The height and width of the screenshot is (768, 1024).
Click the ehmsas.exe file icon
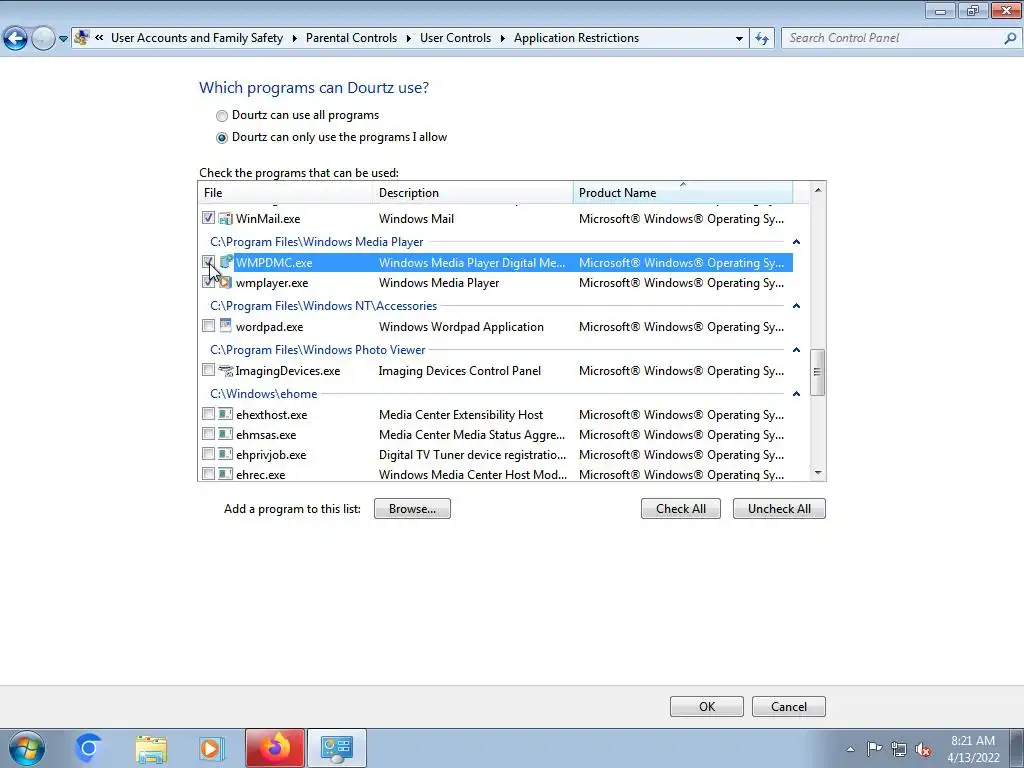point(225,434)
